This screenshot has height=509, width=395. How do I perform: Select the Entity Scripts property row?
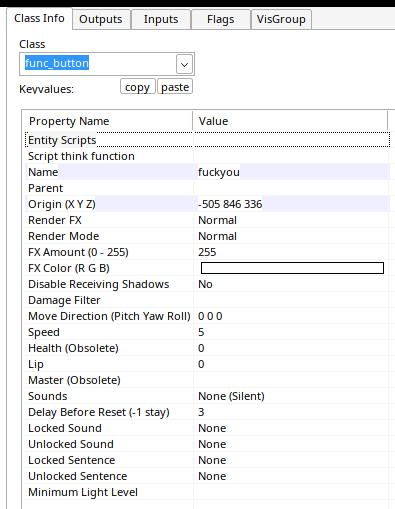pos(207,140)
